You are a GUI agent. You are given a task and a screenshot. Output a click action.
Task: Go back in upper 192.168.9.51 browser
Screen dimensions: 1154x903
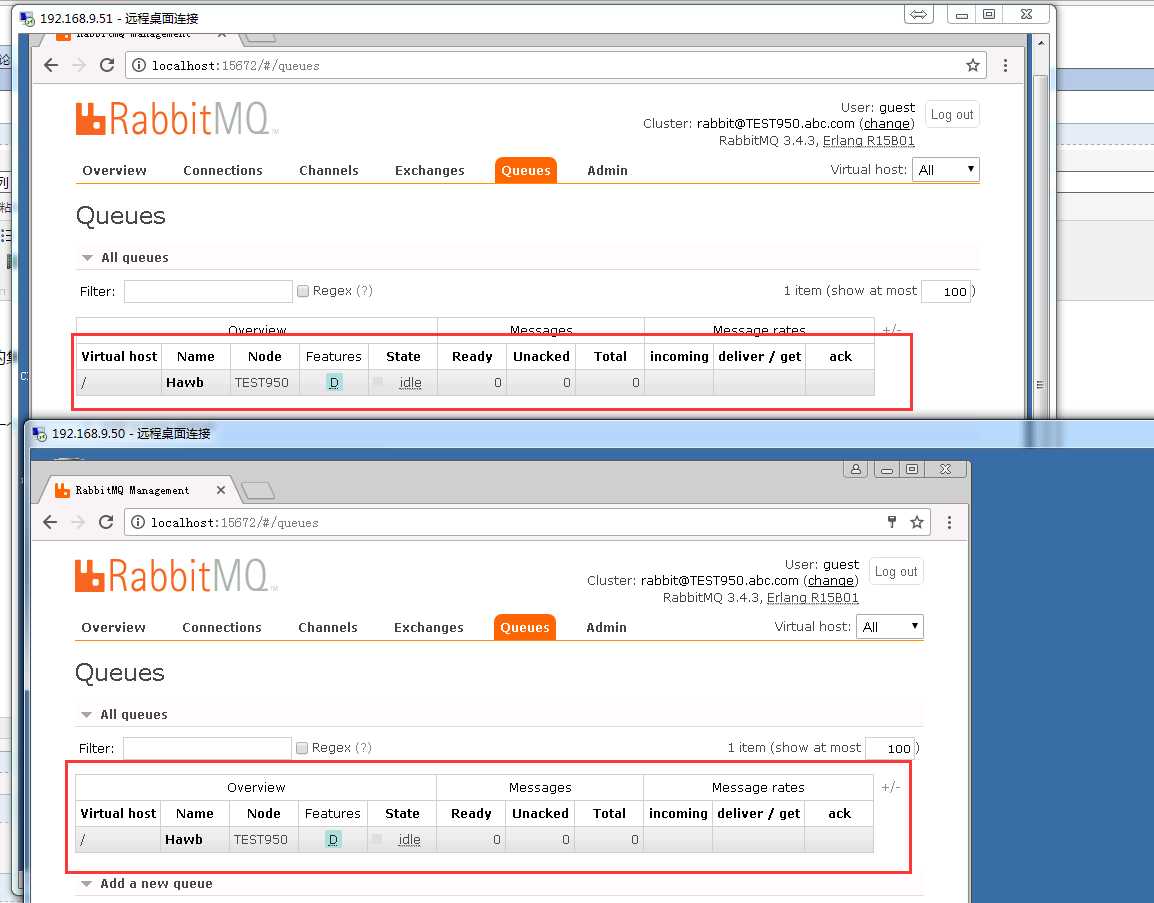(x=51, y=65)
